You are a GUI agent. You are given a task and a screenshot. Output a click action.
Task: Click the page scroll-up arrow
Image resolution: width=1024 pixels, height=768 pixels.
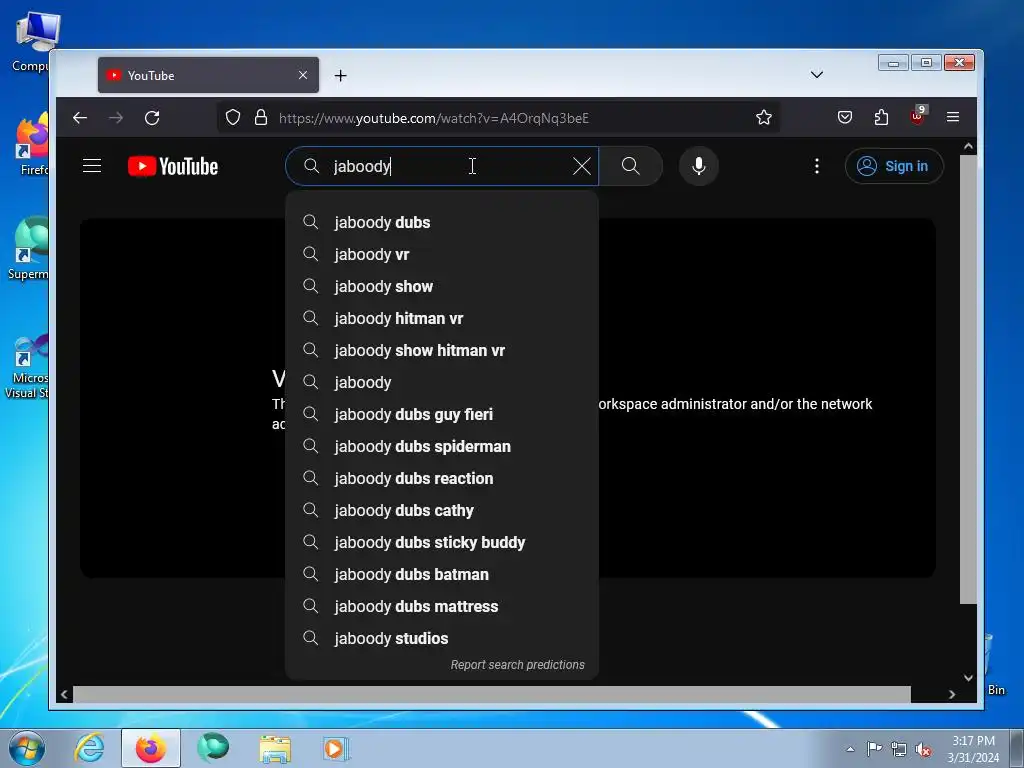point(968,146)
